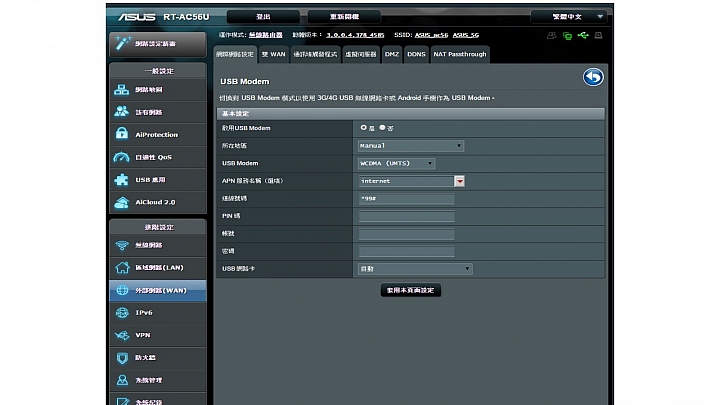The height and width of the screenshot is (405, 720).
Task: Click the last empty field above USB adapter
Action: [x=406, y=252]
